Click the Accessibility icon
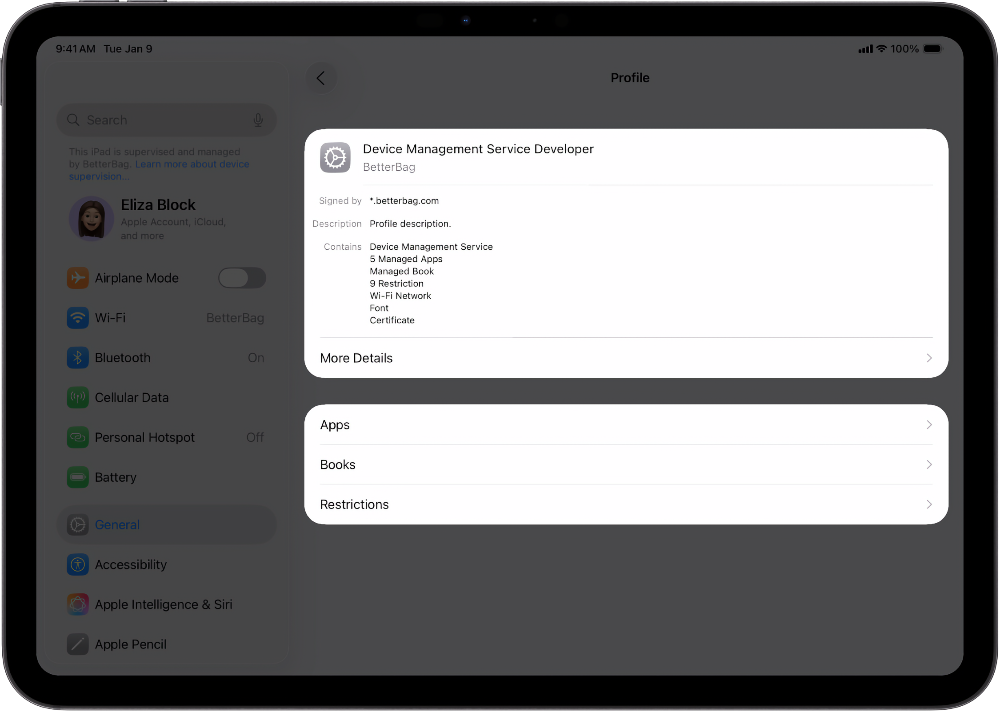 [x=78, y=564]
